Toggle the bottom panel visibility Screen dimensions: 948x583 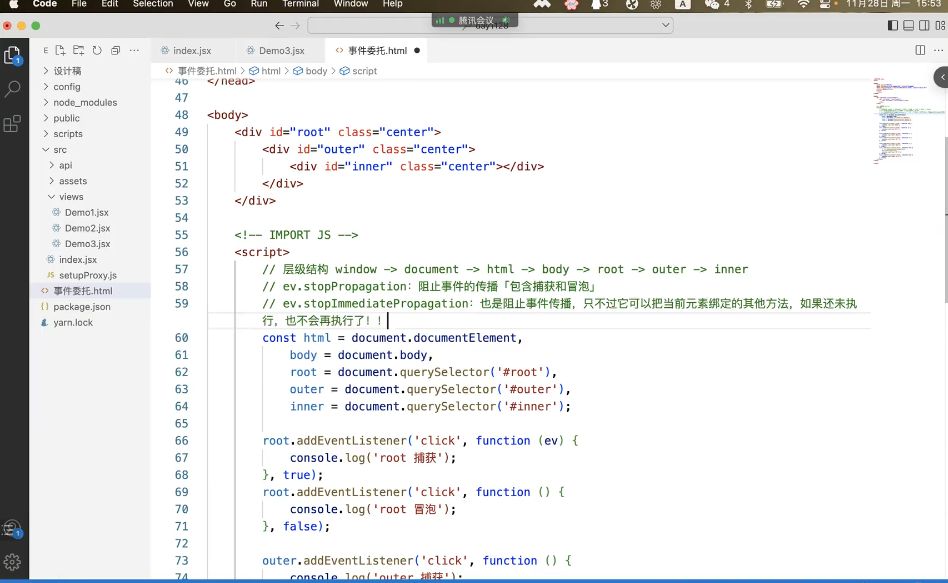point(908,25)
